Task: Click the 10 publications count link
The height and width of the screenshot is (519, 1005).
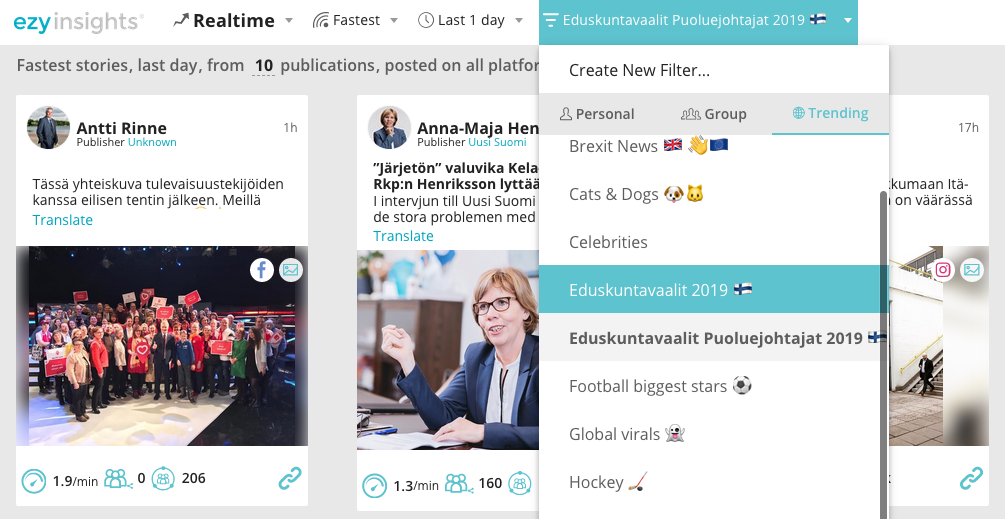Action: (263, 65)
